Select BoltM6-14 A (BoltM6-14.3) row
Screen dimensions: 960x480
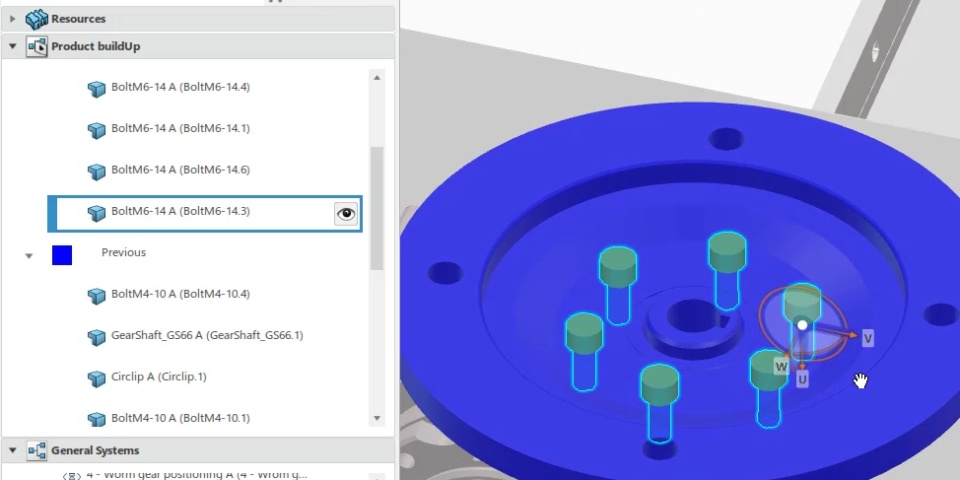205,214
